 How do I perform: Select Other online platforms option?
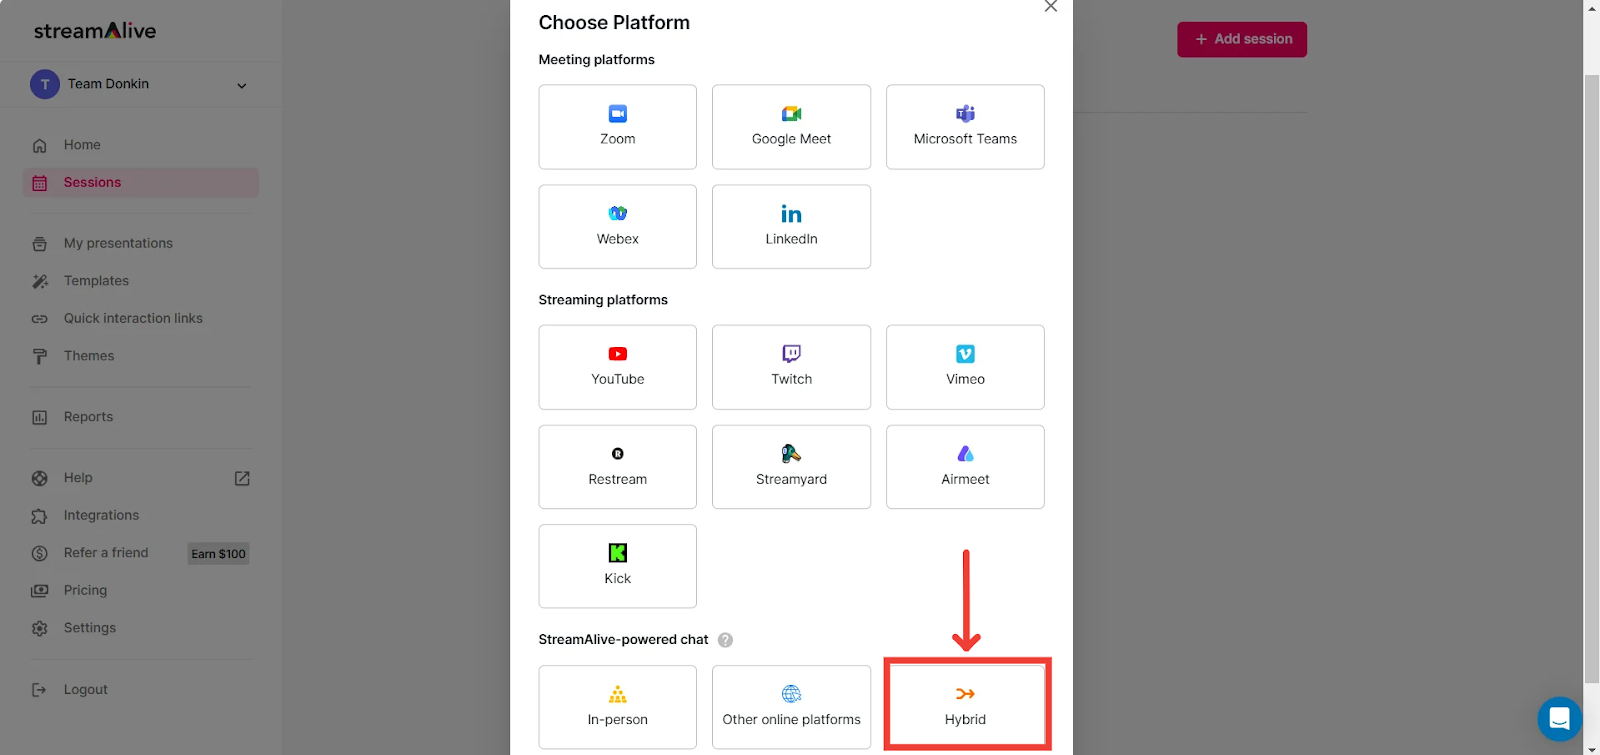[x=791, y=707]
